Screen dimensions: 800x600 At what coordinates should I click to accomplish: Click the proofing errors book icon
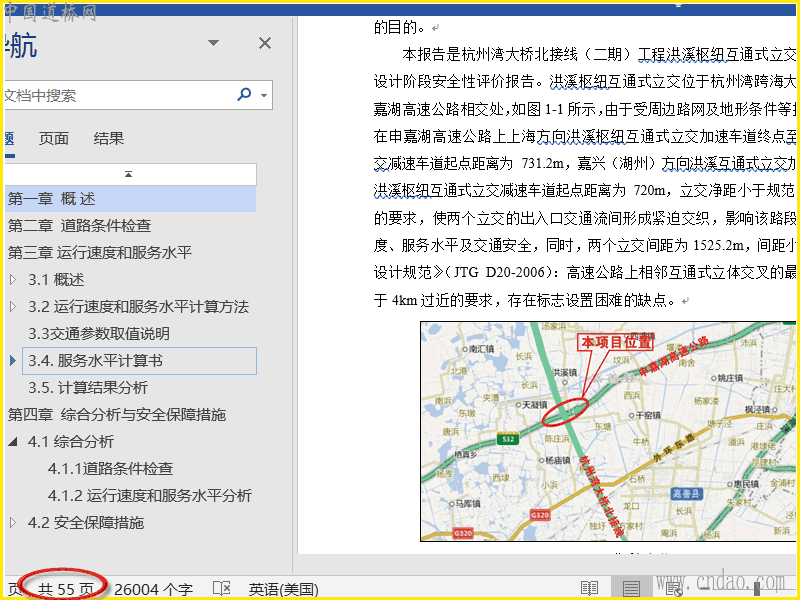[221, 588]
